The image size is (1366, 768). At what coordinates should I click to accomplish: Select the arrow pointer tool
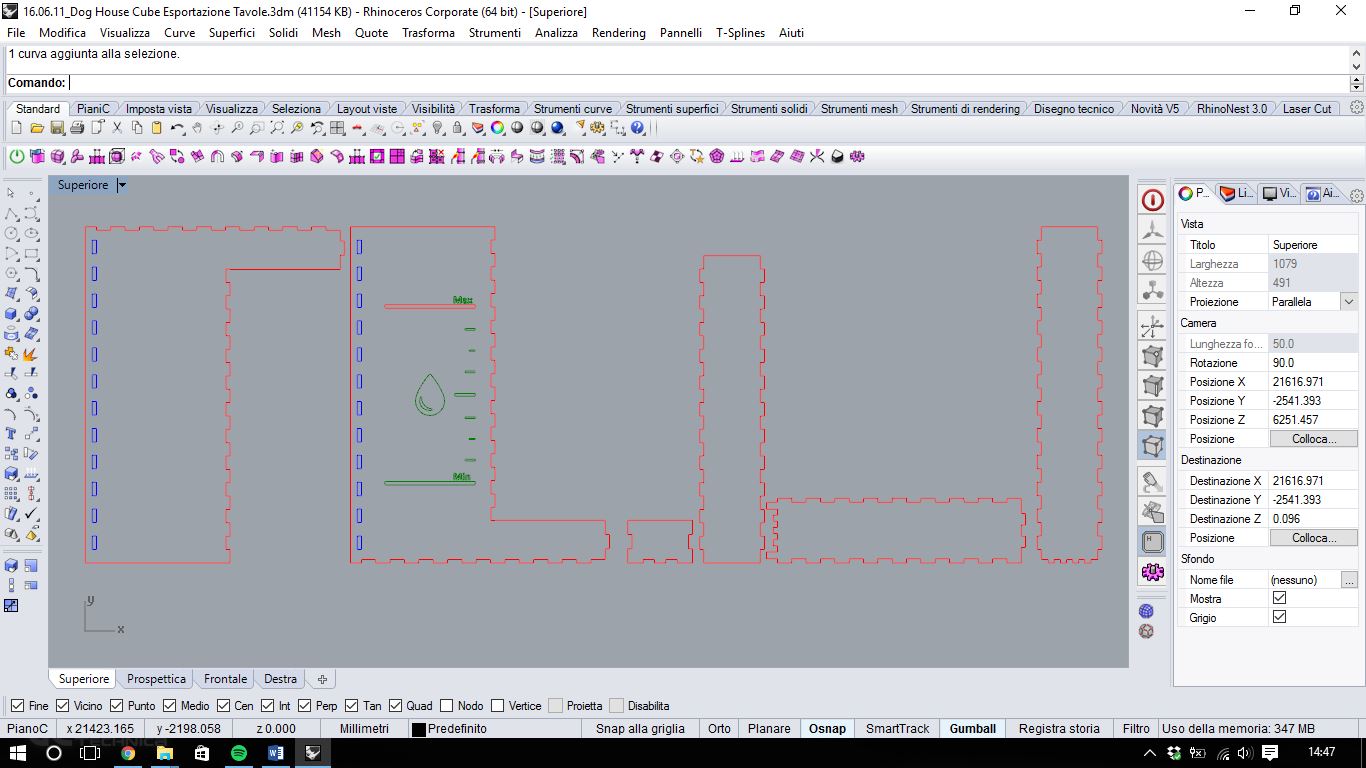pos(11,193)
